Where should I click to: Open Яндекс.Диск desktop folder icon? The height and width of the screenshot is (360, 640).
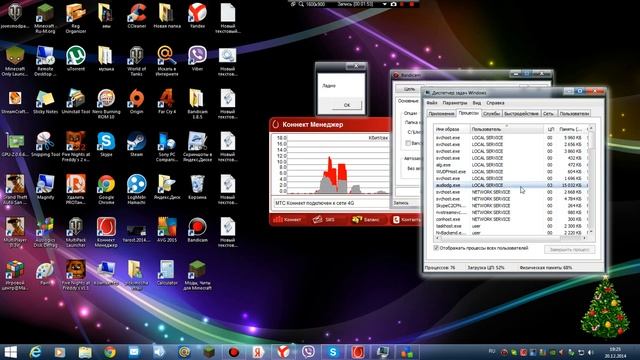tap(167, 187)
